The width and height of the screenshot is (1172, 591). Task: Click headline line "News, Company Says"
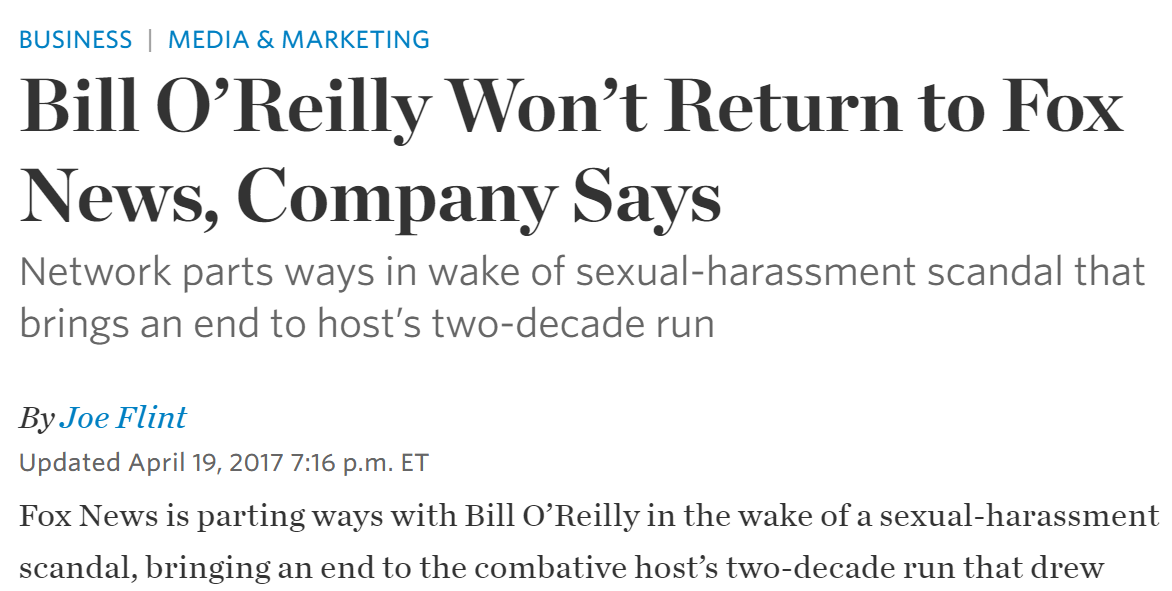(371, 197)
